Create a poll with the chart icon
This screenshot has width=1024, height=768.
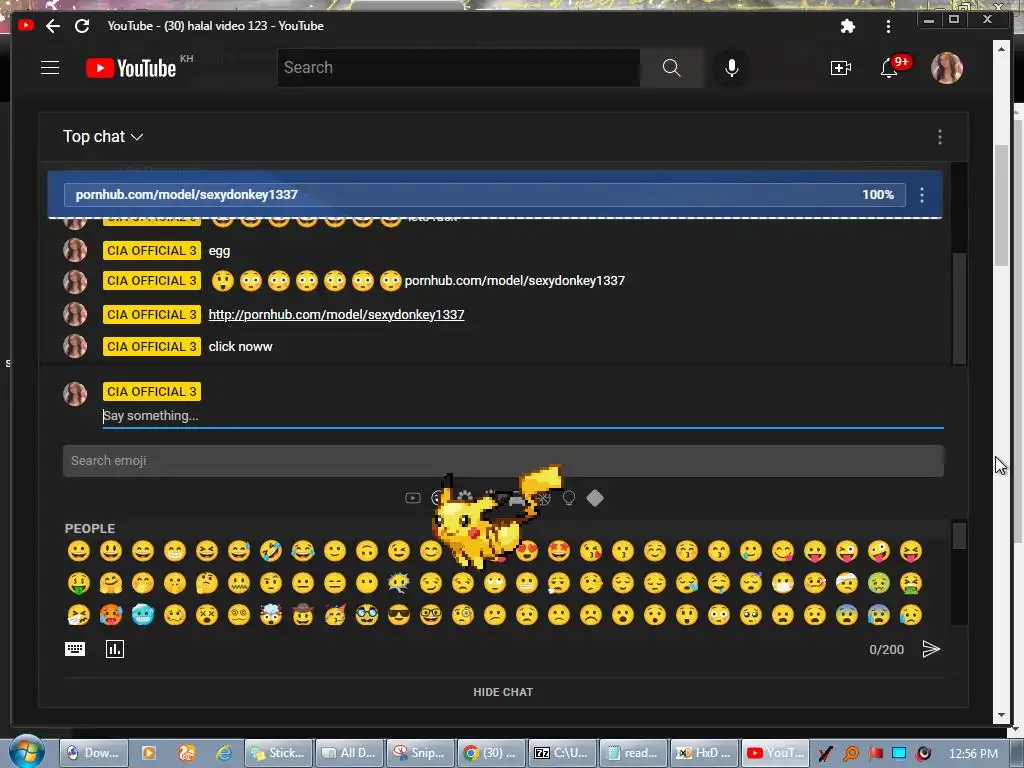[114, 649]
